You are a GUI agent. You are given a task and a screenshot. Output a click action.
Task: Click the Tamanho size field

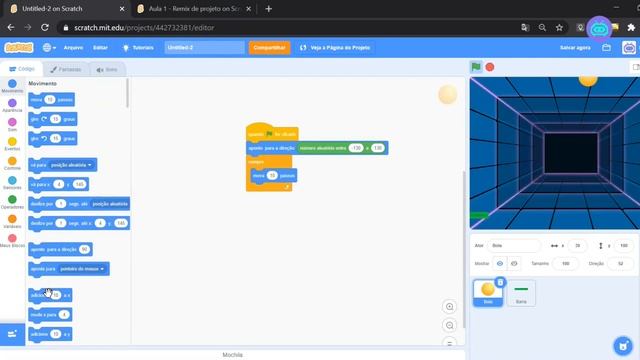point(566,264)
